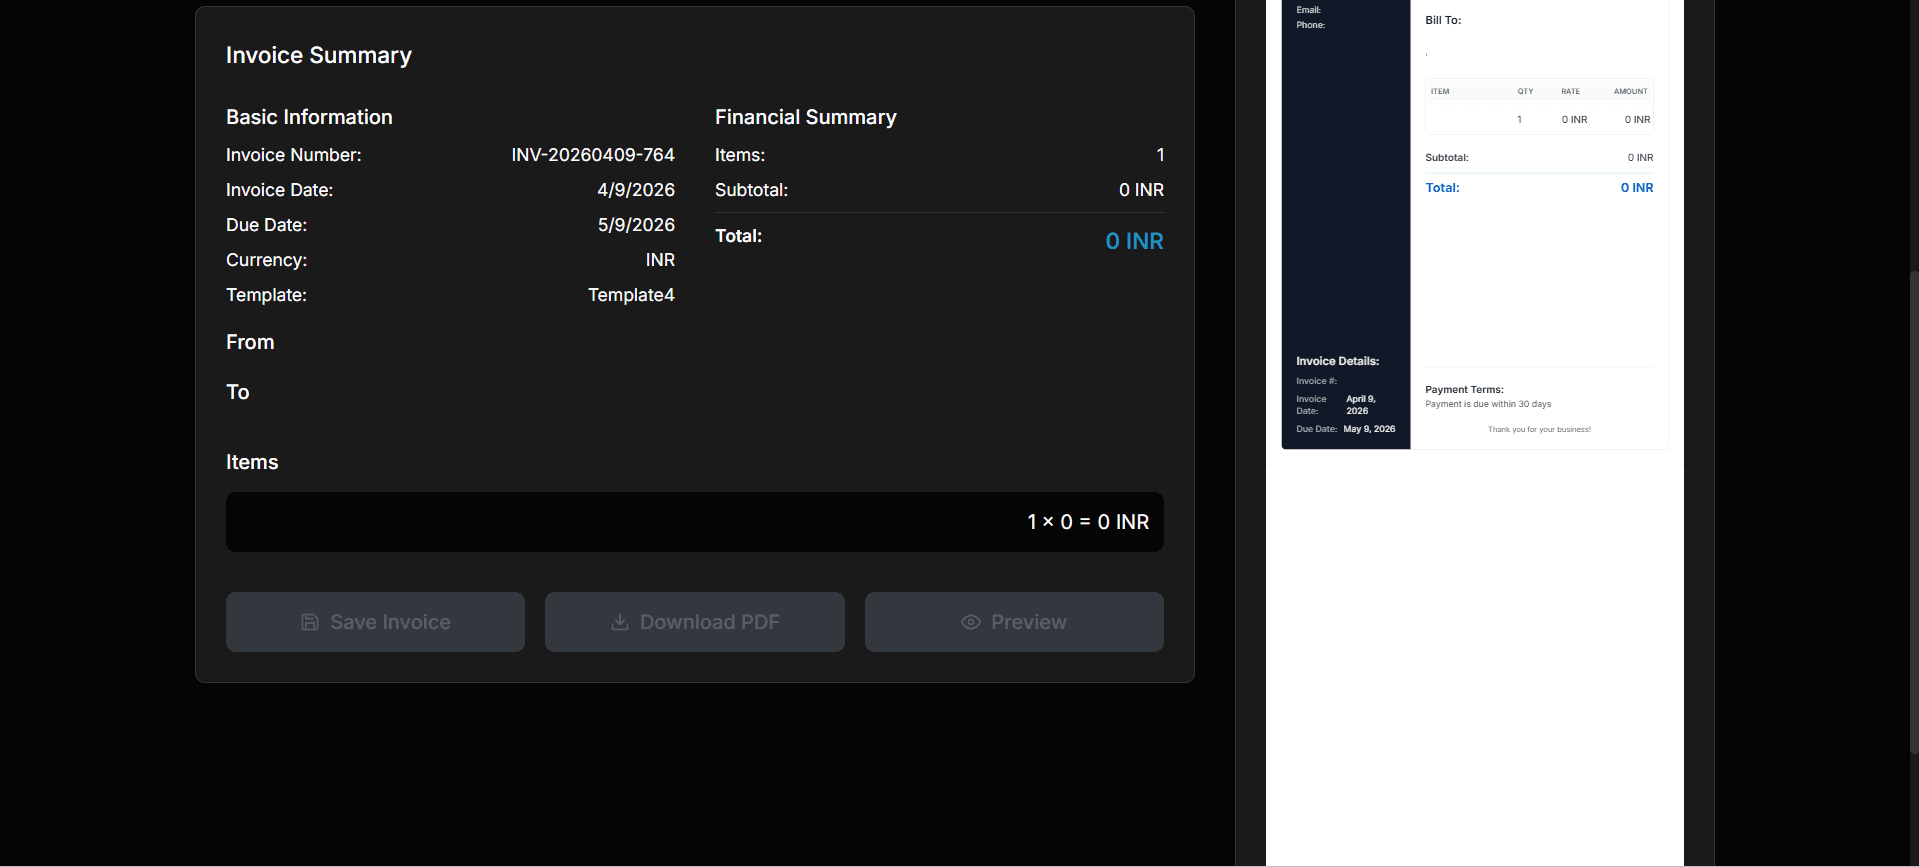1919x867 pixels.
Task: Click the From section heading
Action: tap(250, 342)
